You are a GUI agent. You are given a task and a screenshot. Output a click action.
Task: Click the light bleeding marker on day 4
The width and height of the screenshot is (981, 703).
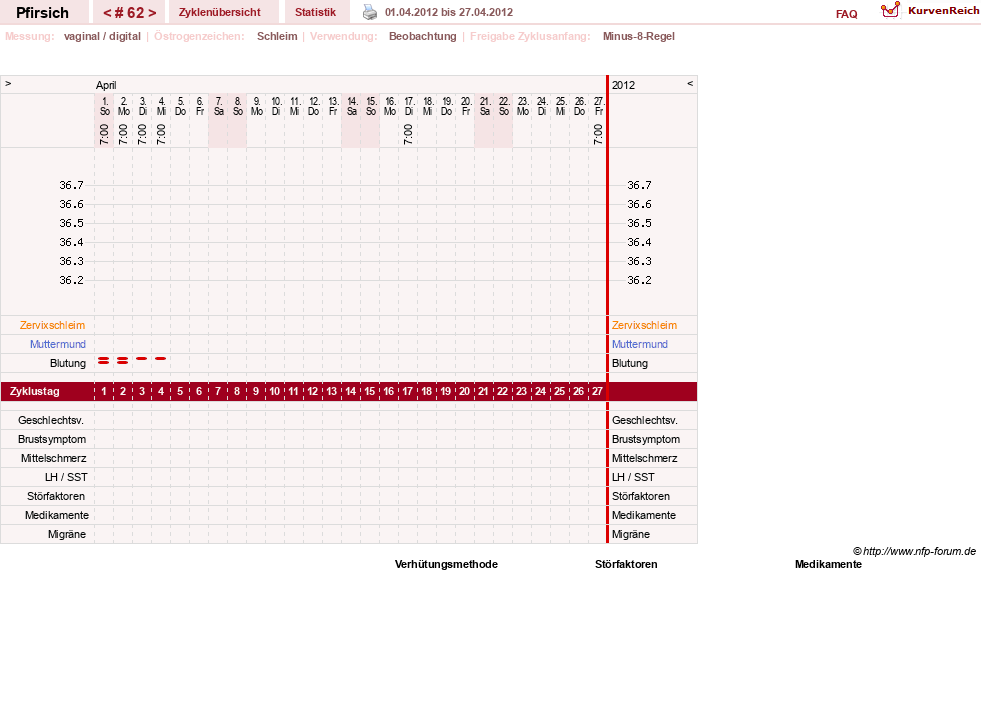161,358
